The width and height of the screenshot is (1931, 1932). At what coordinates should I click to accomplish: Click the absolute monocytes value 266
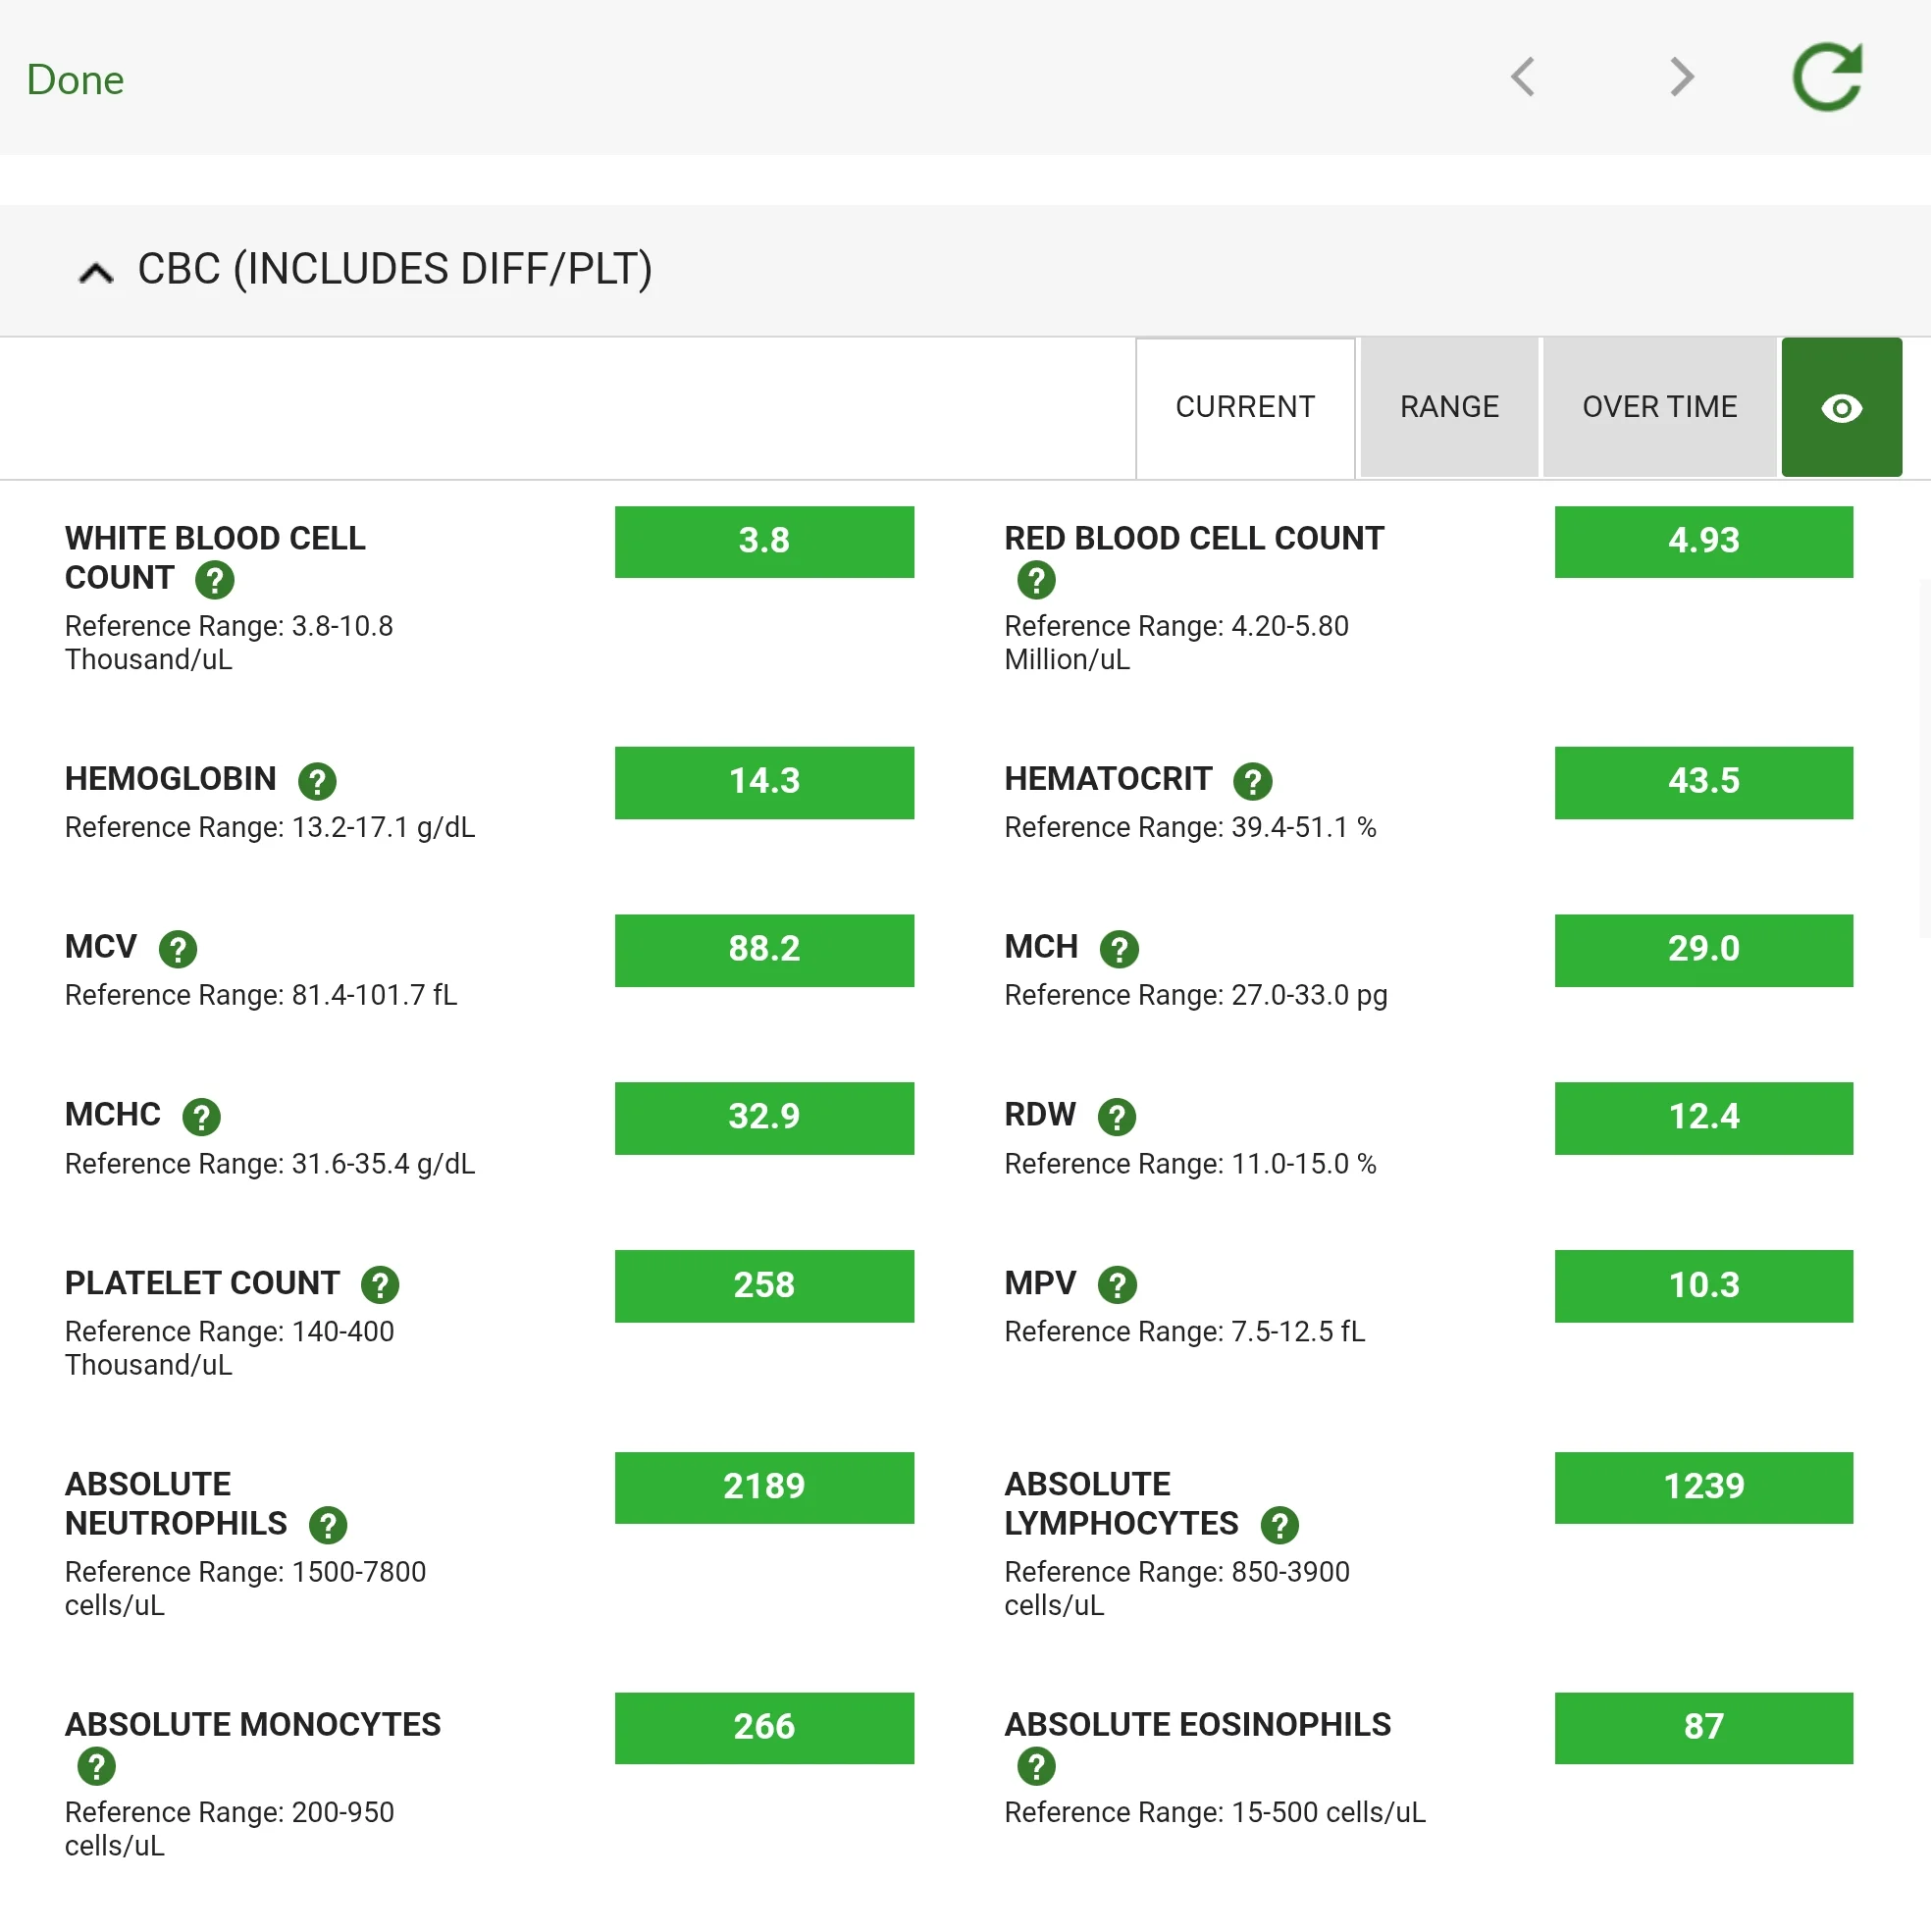click(x=764, y=1728)
